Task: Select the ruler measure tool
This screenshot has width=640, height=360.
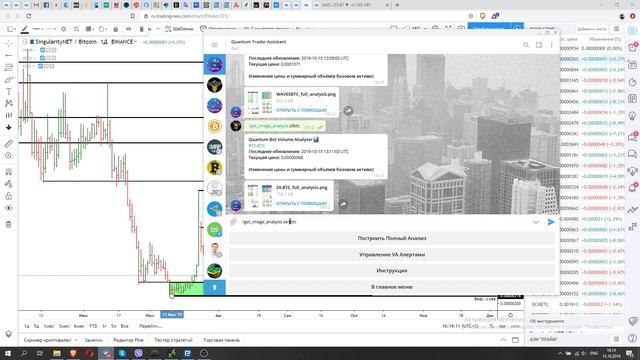Action: pyautogui.click(x=9, y=144)
